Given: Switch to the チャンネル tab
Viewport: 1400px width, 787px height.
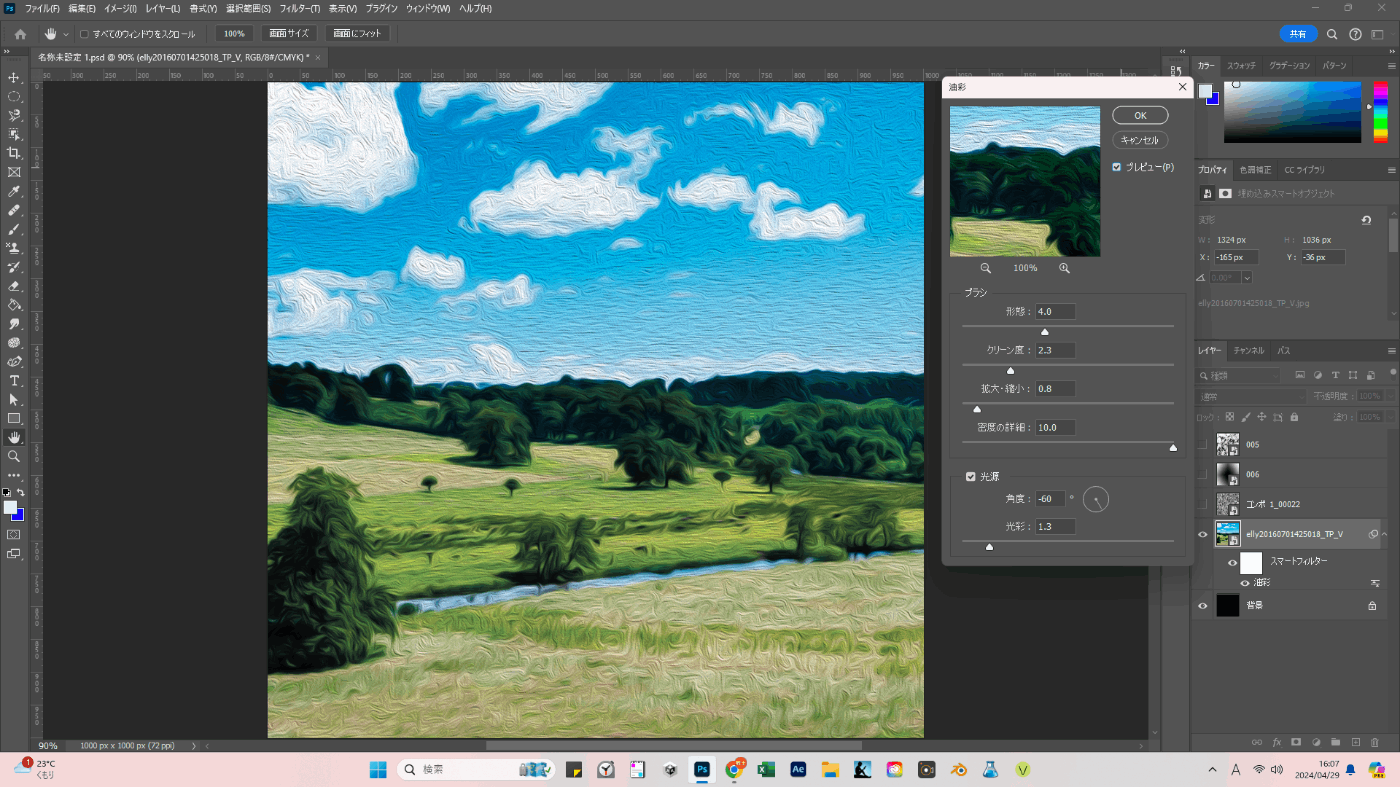Looking at the screenshot, I should tap(1247, 351).
